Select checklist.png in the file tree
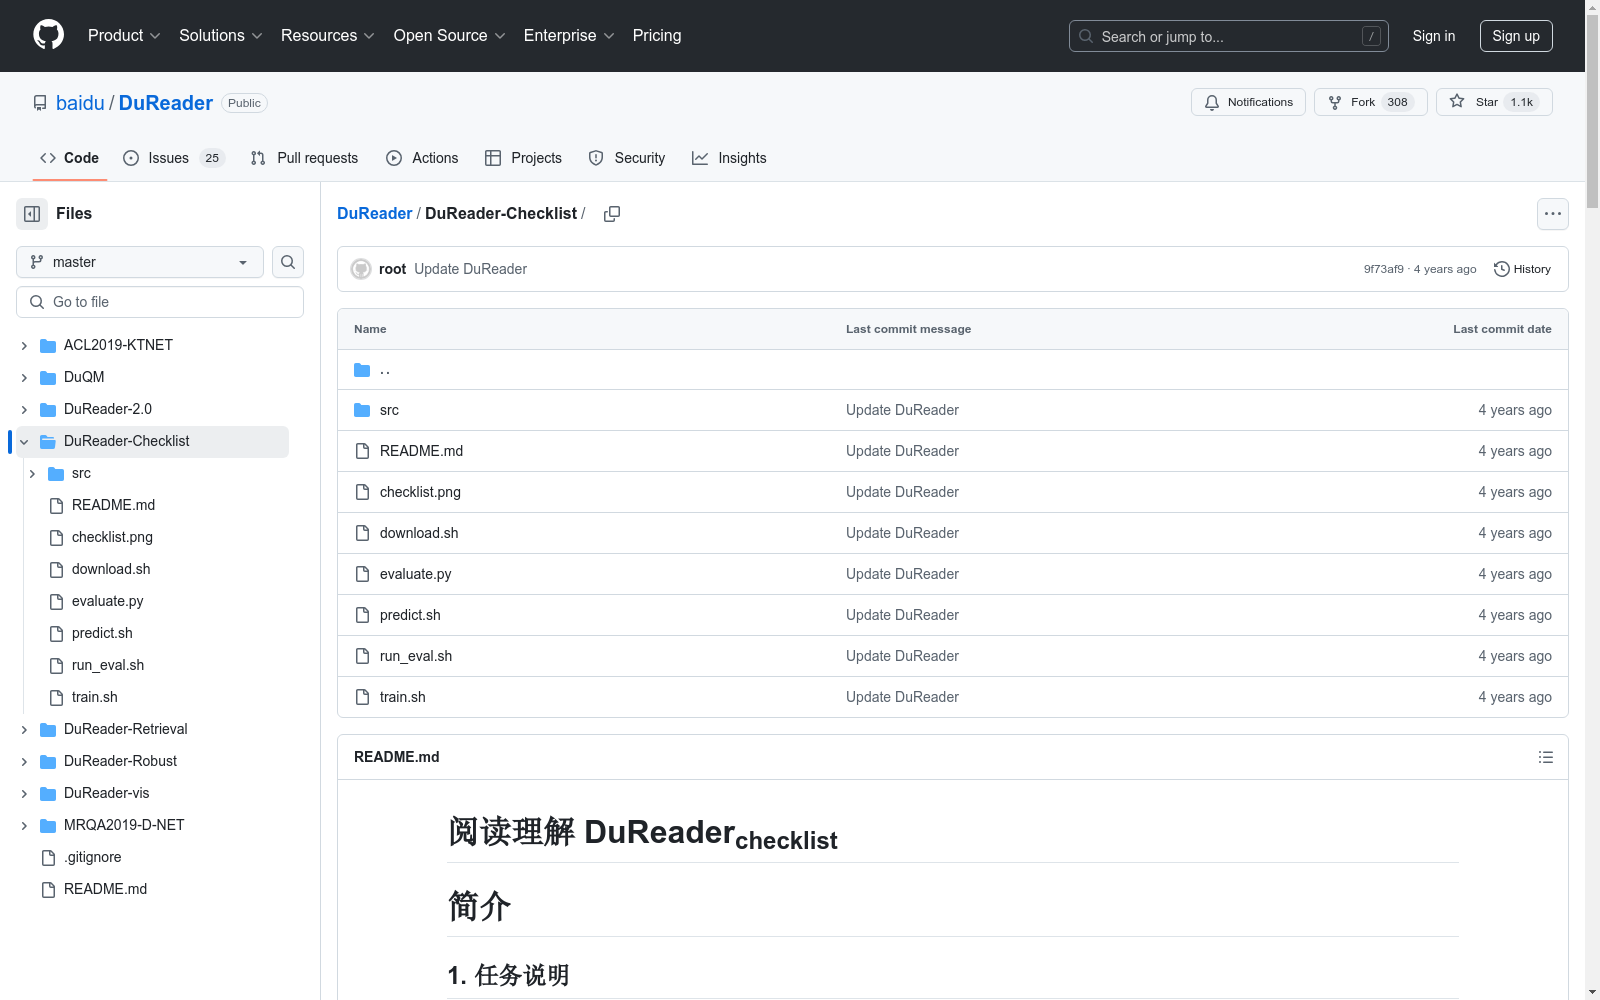The width and height of the screenshot is (1600, 1000). tap(112, 537)
